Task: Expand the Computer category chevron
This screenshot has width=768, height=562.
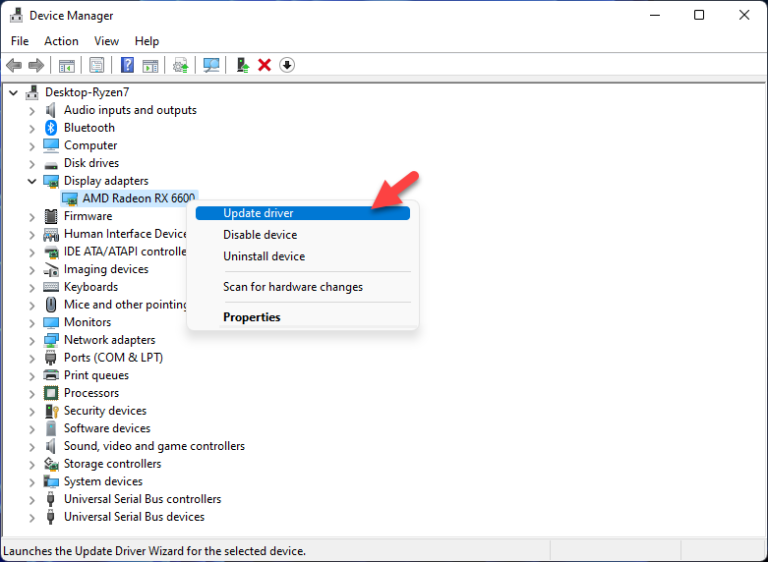Action: pos(32,147)
